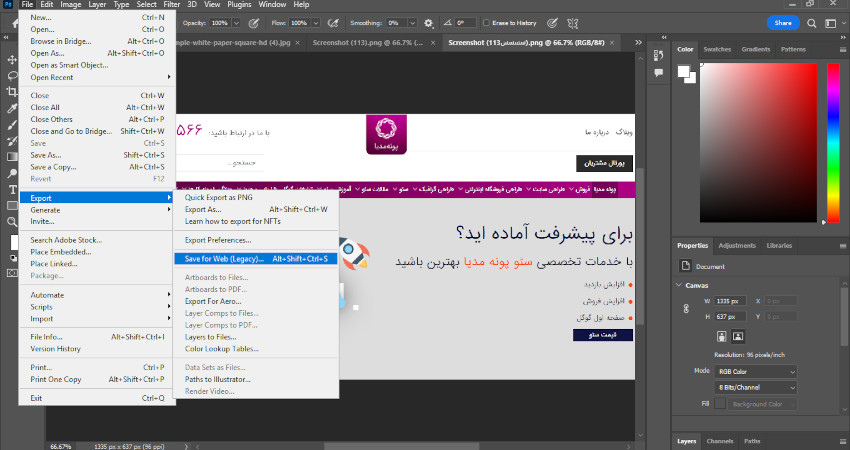Click the canvas height H field
The width and height of the screenshot is (850, 450).
click(x=730, y=317)
